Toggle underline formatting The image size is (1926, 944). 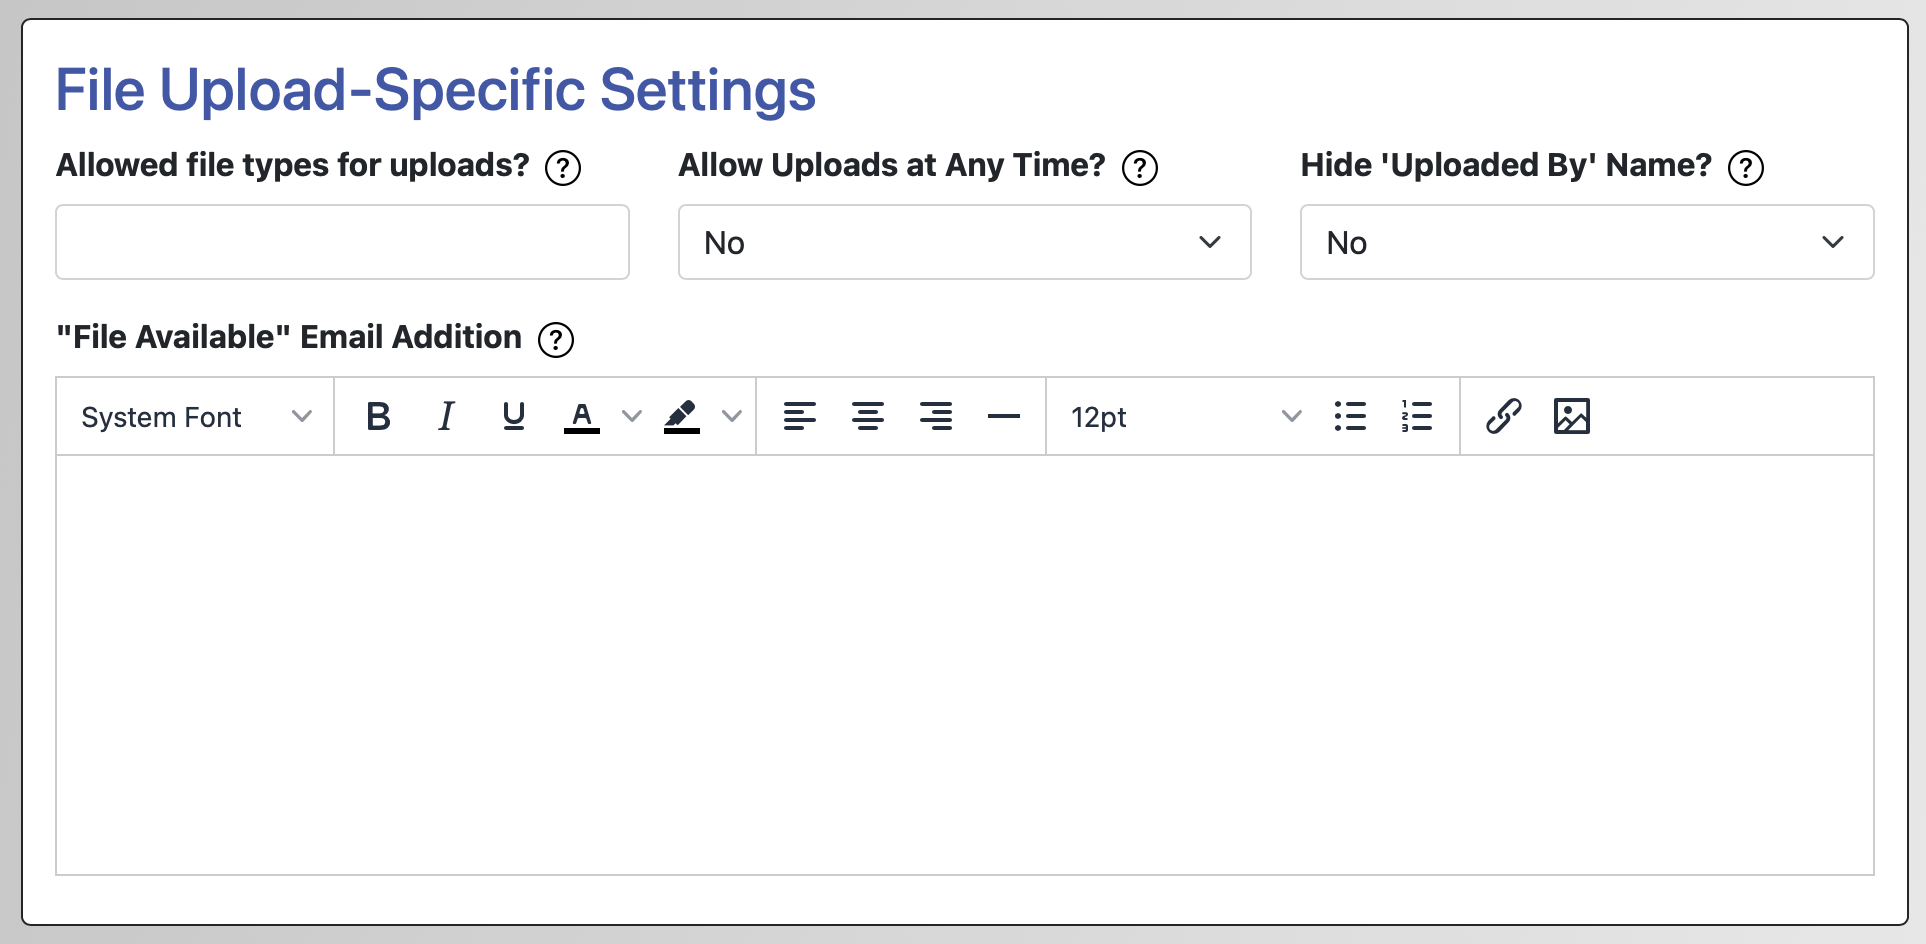[x=514, y=416]
